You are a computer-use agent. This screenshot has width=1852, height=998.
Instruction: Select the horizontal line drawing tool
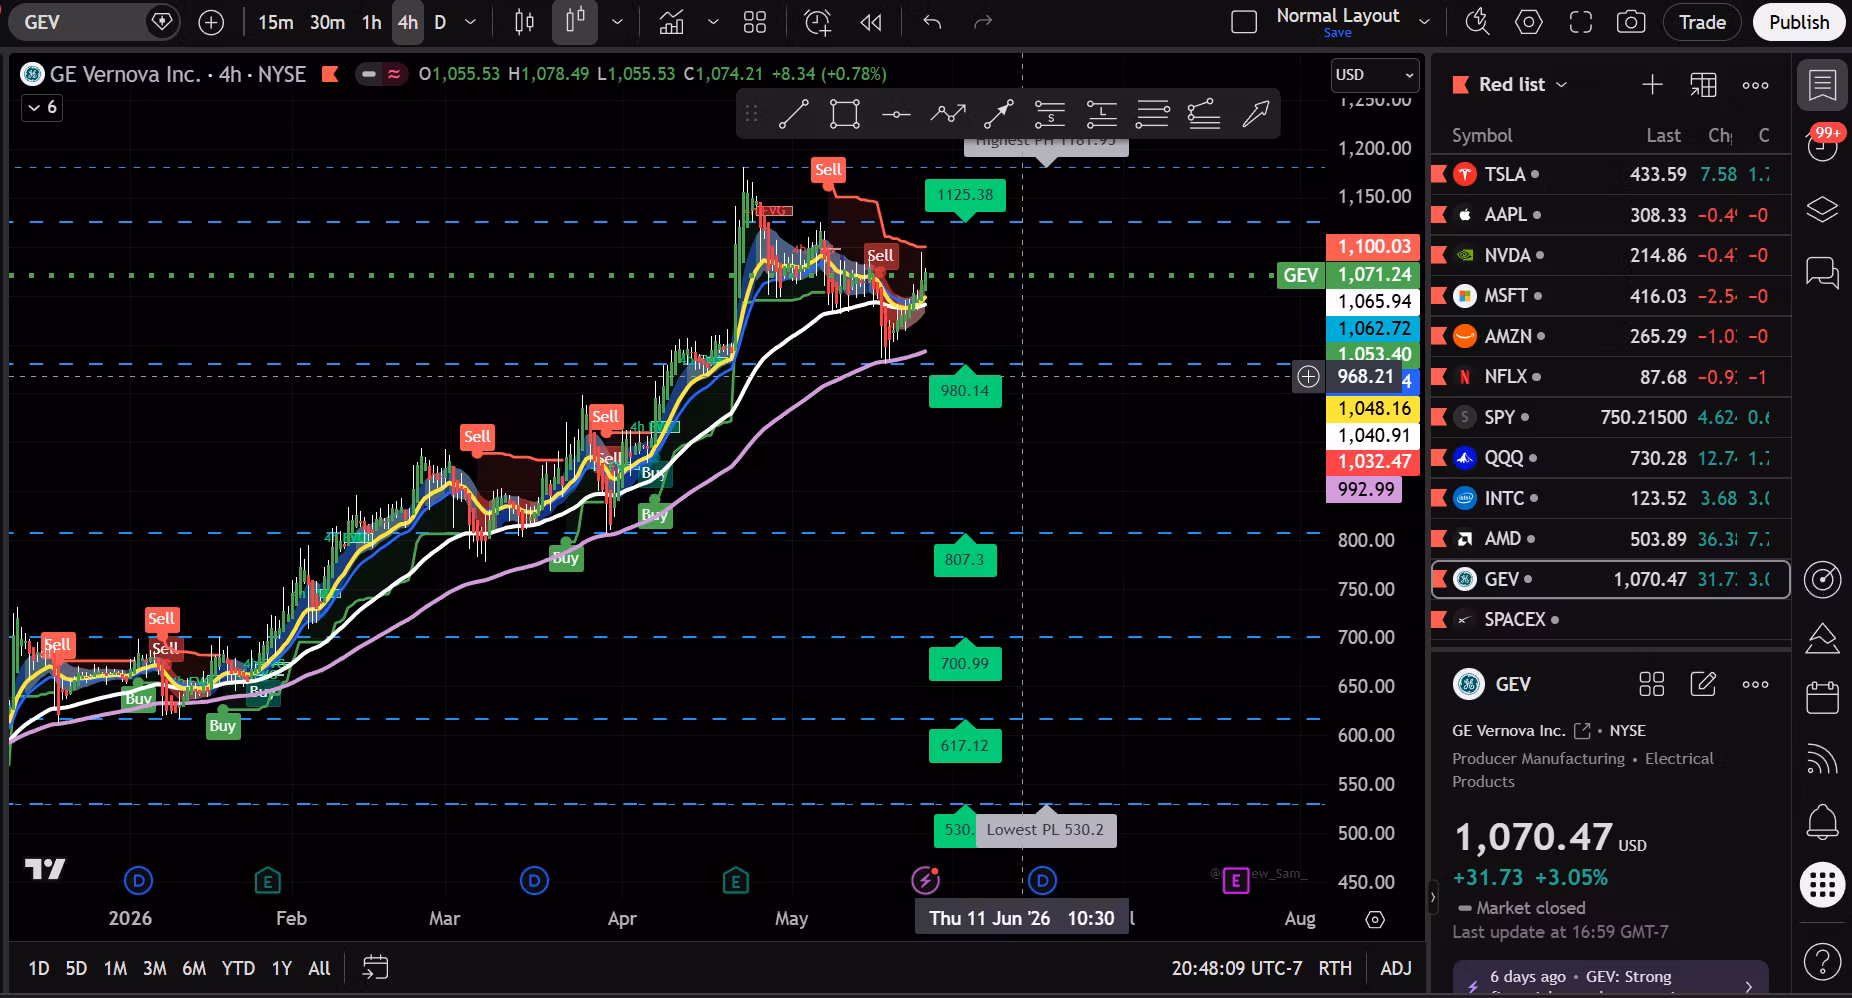(896, 114)
